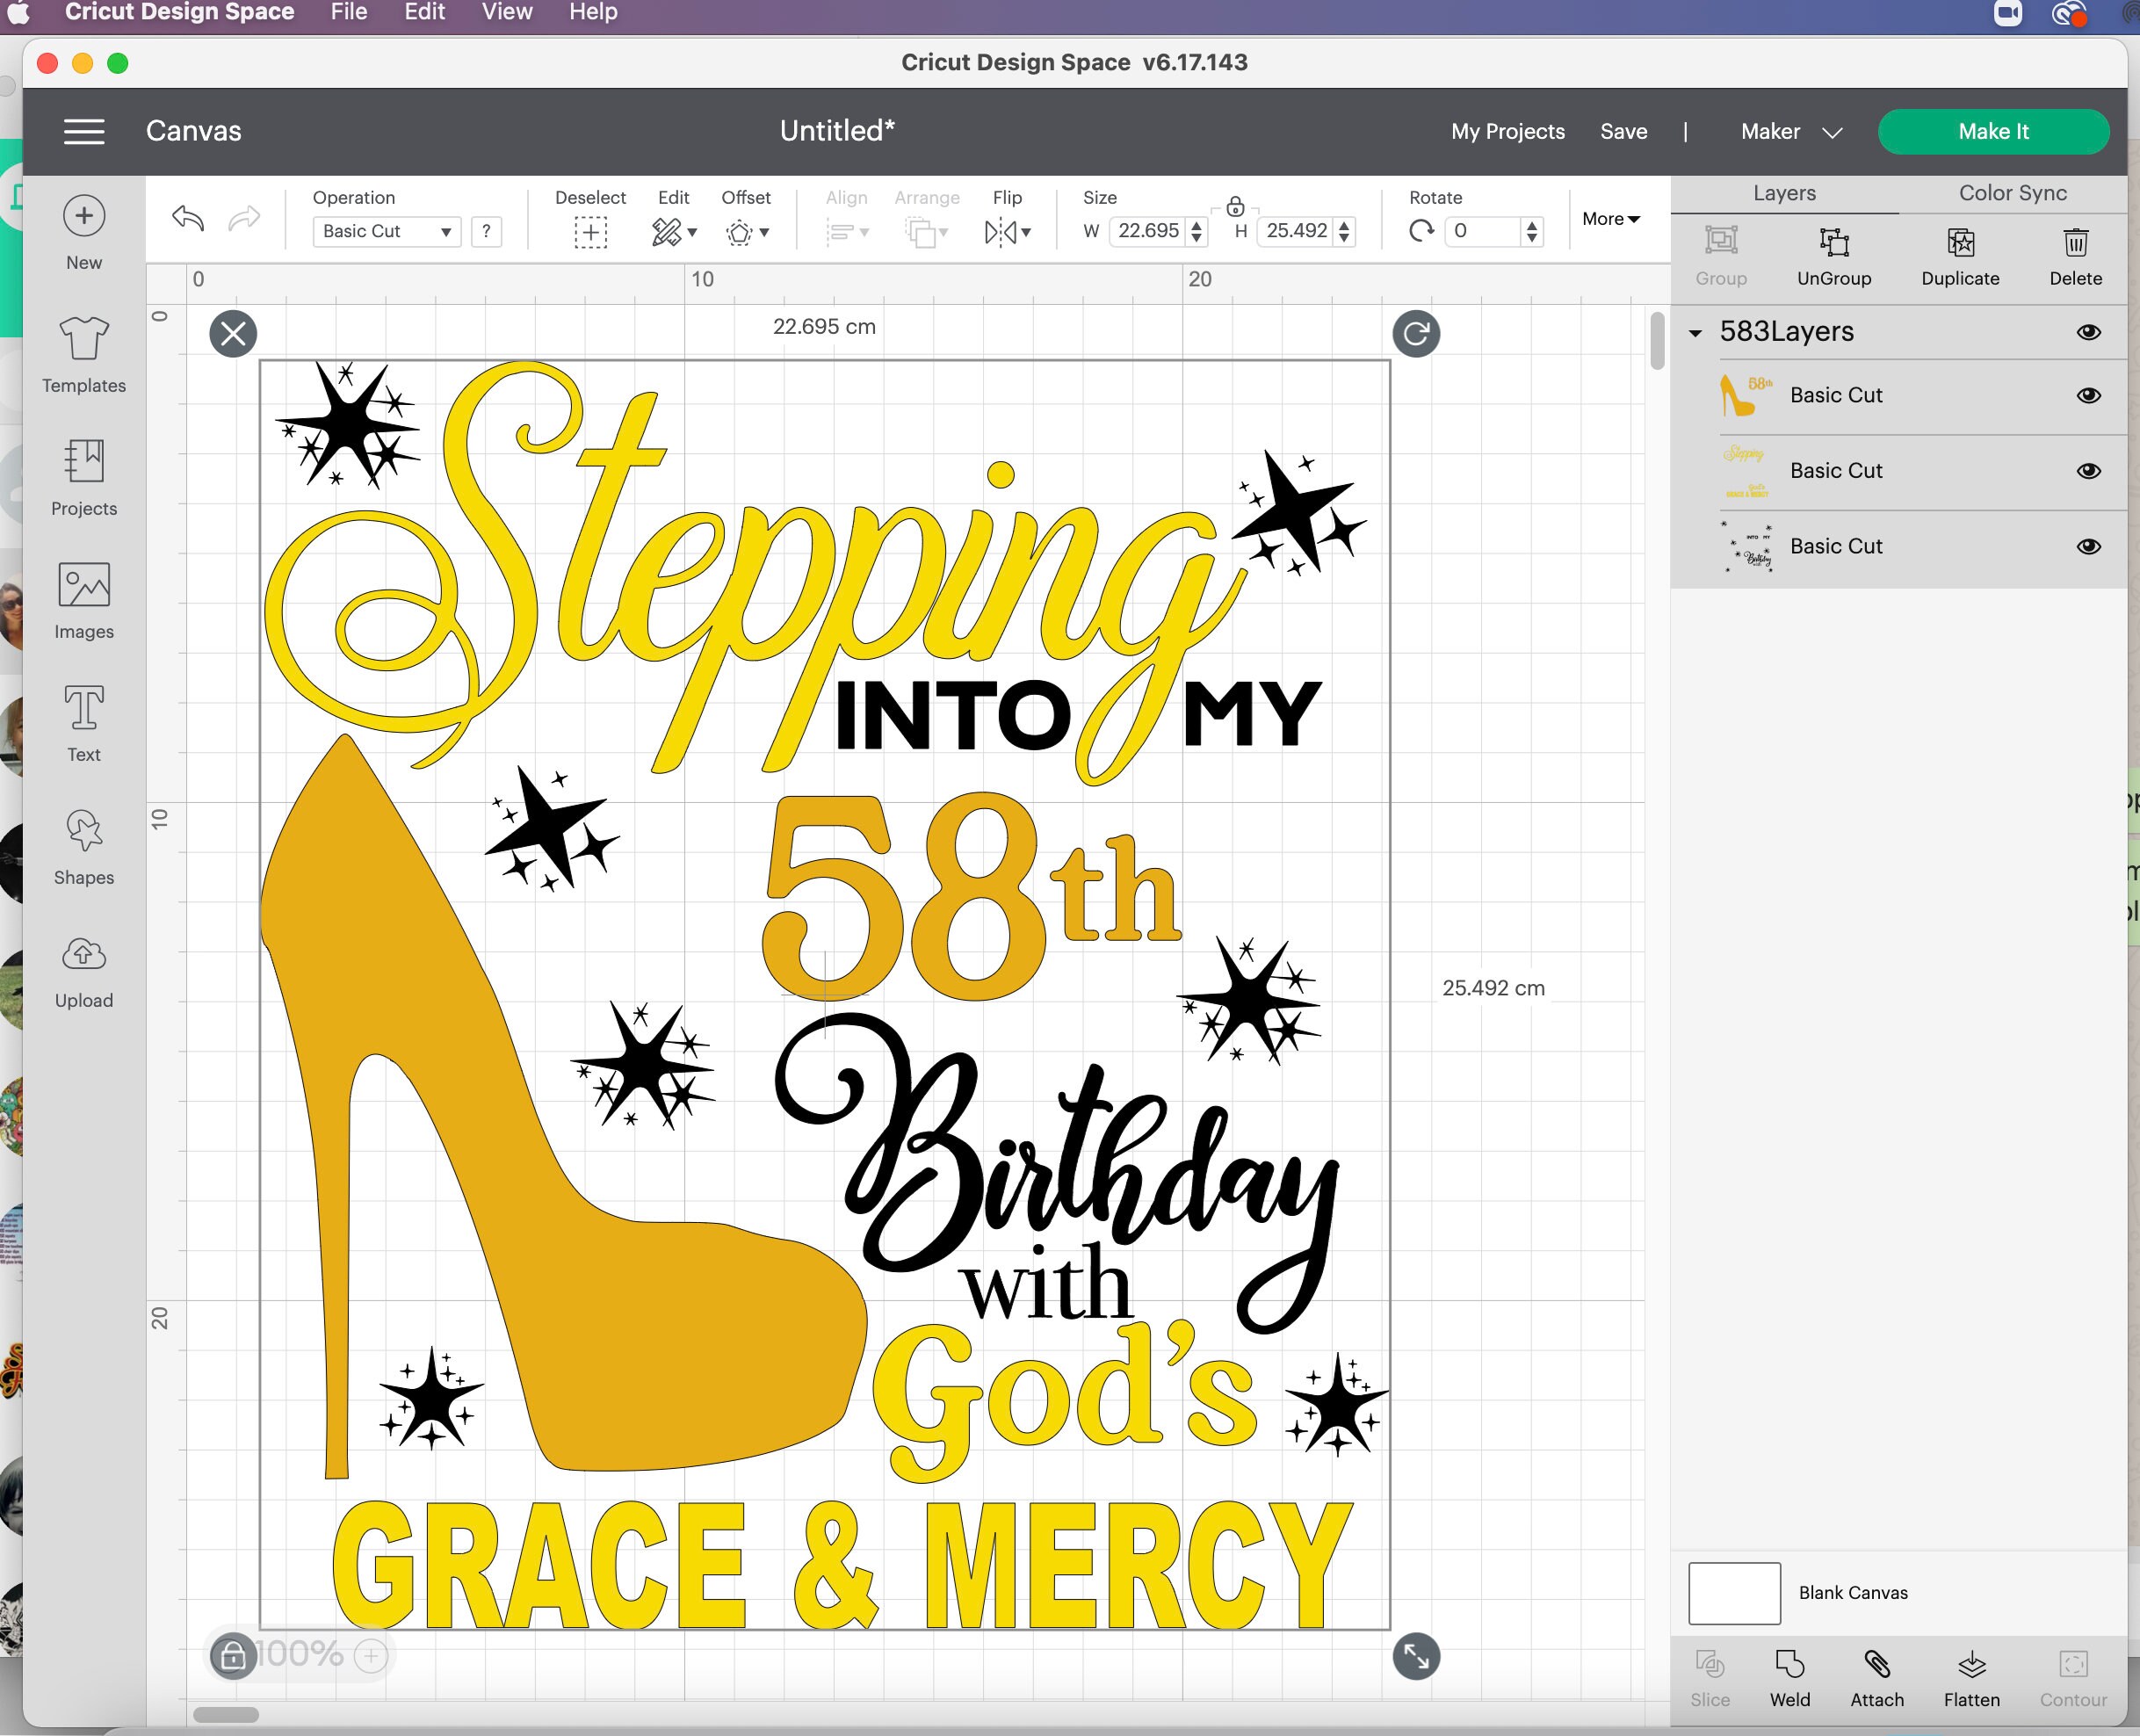Hide the 583Layers group
This screenshot has height=1736, width=2140.
click(2088, 332)
